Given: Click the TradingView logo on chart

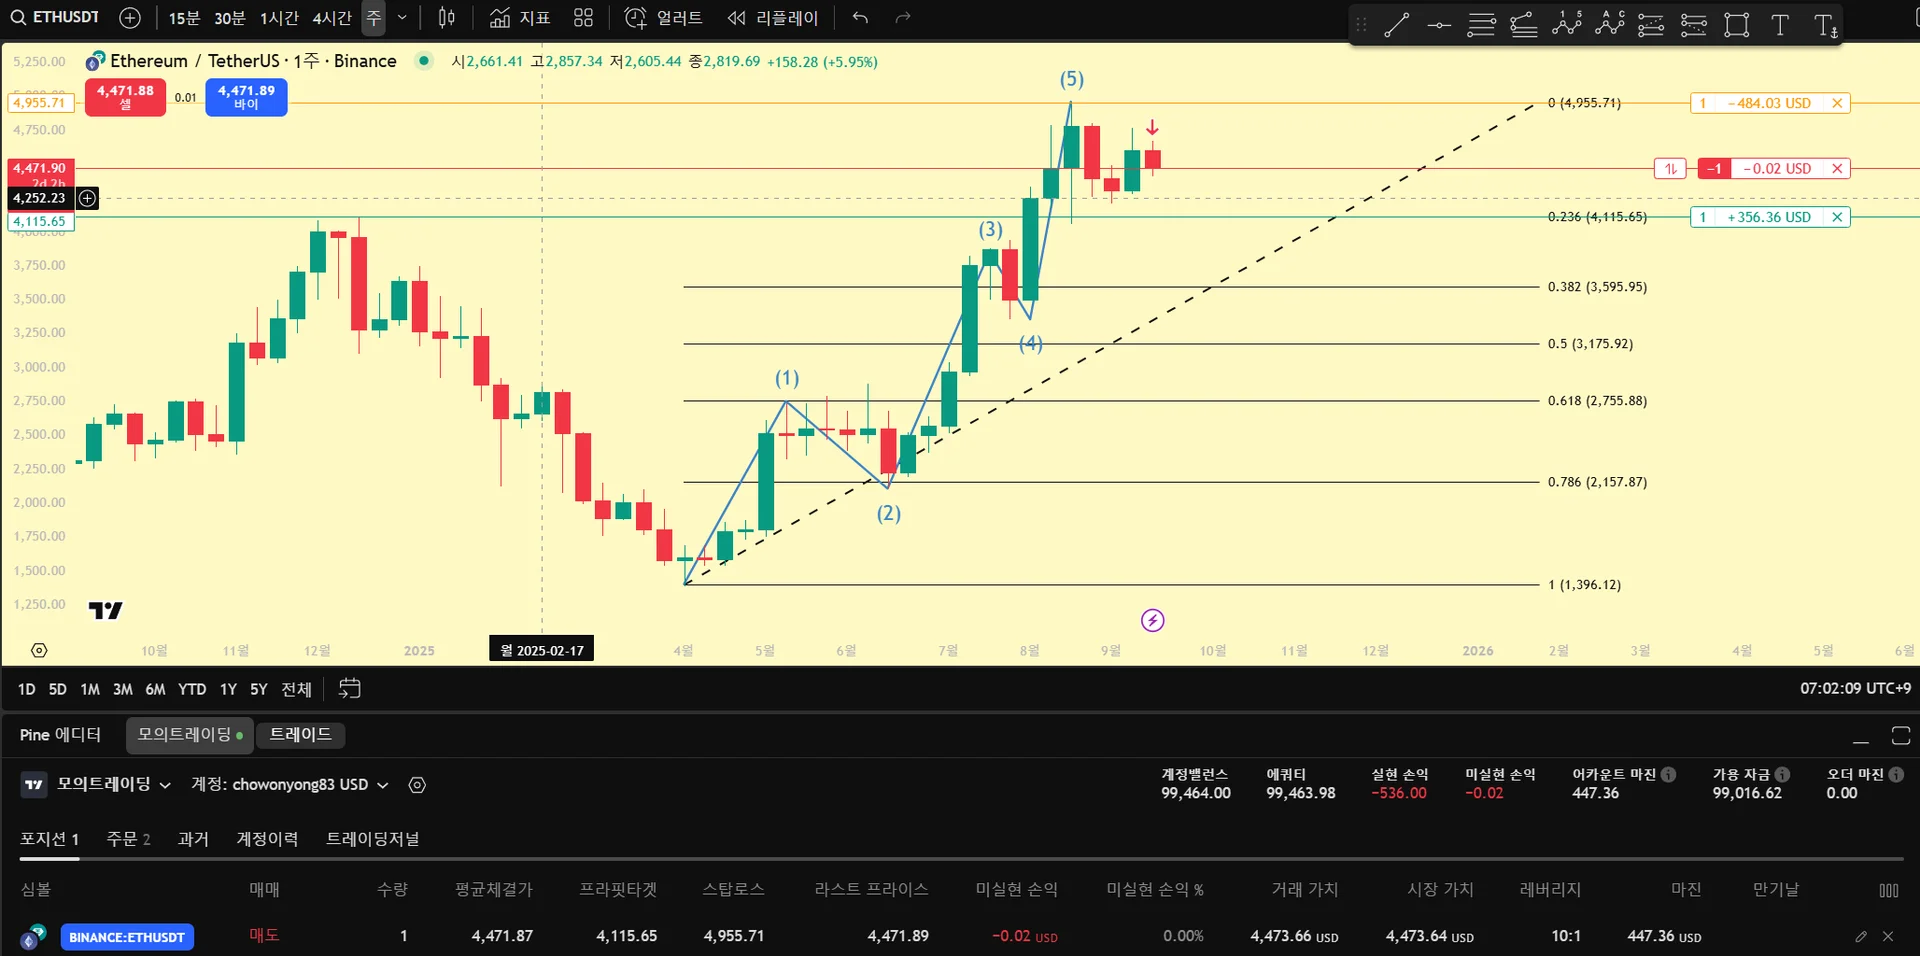Looking at the screenshot, I should (x=106, y=610).
